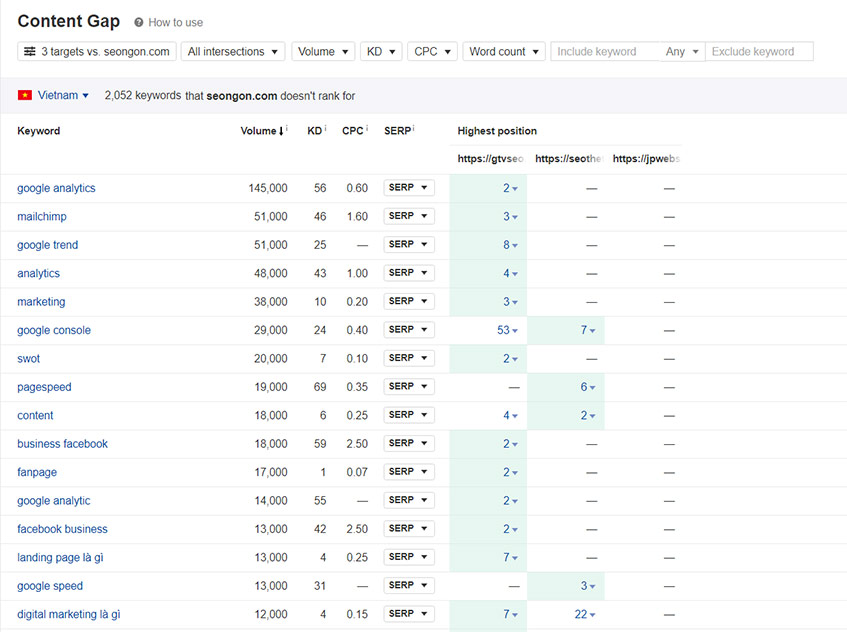
Task: Open the google speed keyword link
Action: pos(50,586)
